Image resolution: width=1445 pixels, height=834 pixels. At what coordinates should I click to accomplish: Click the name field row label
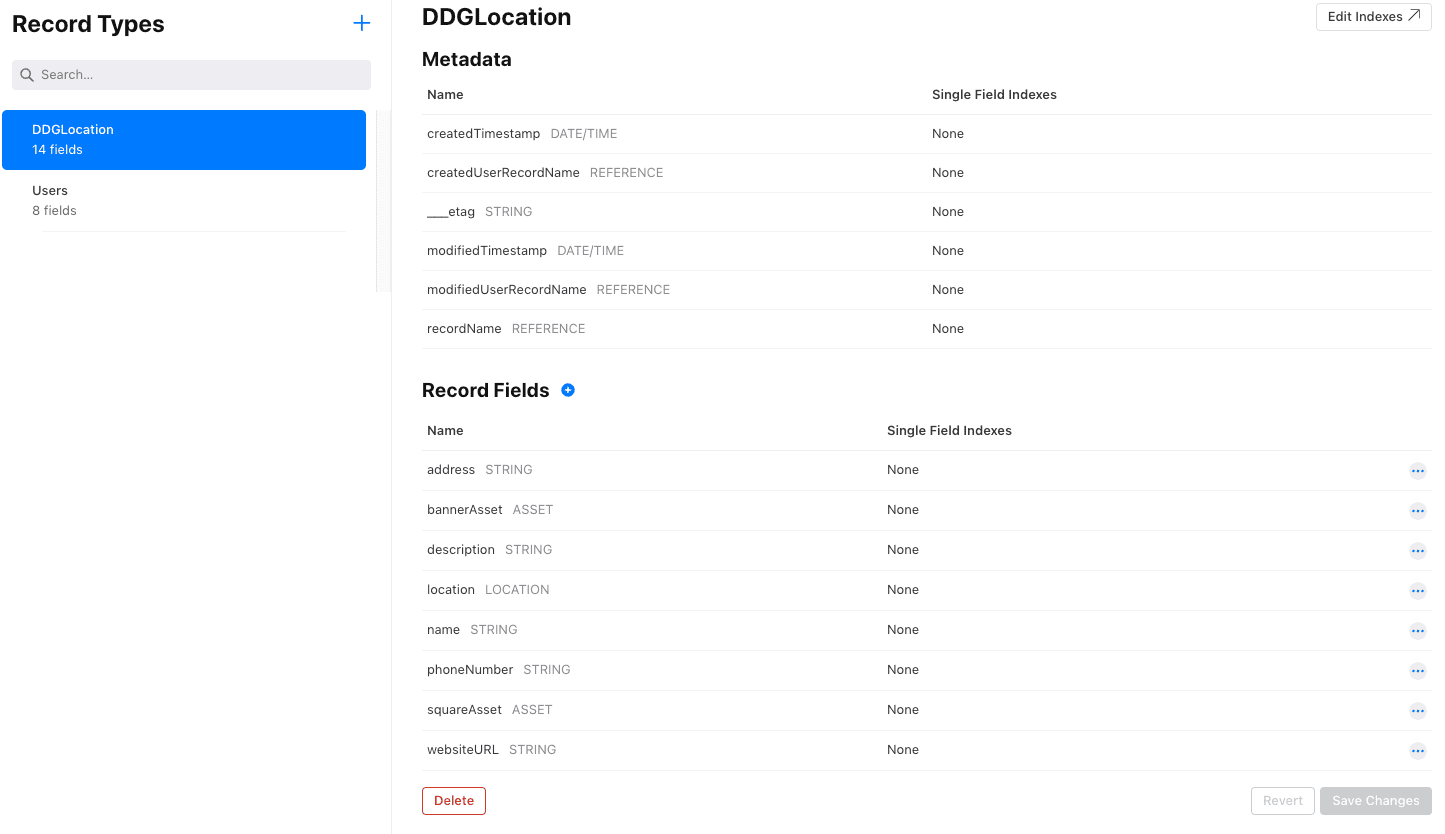[443, 630]
